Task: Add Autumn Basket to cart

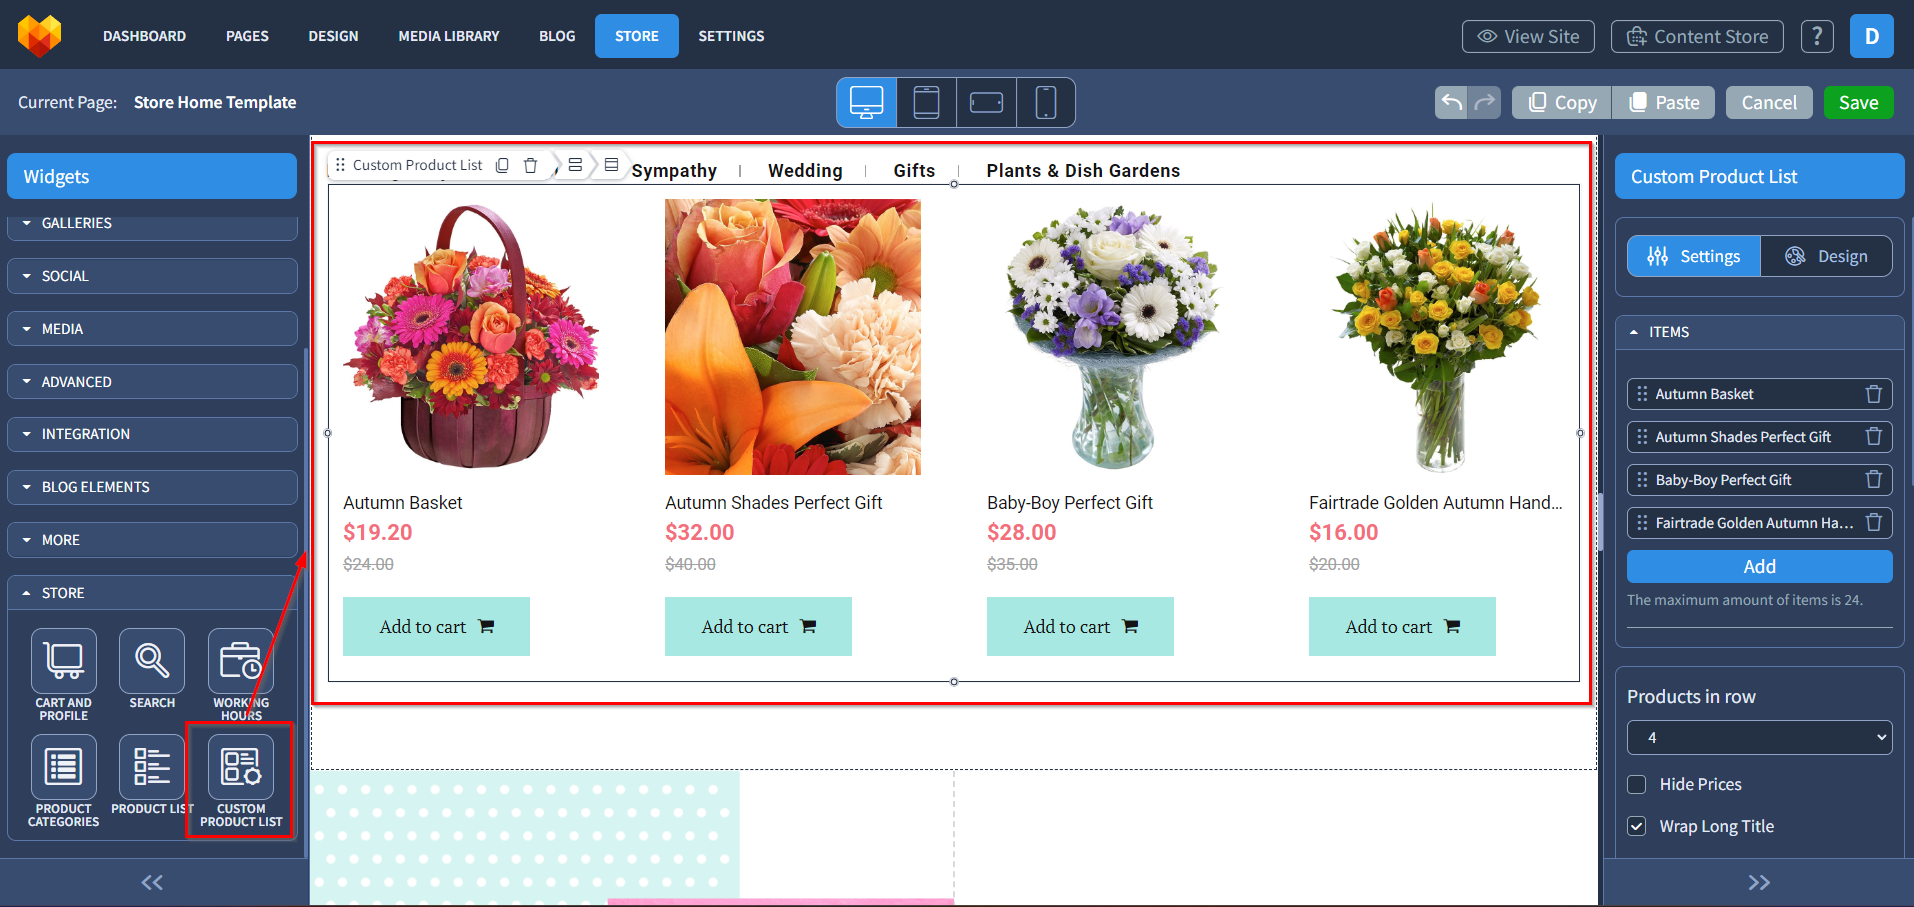Action: coord(436,626)
